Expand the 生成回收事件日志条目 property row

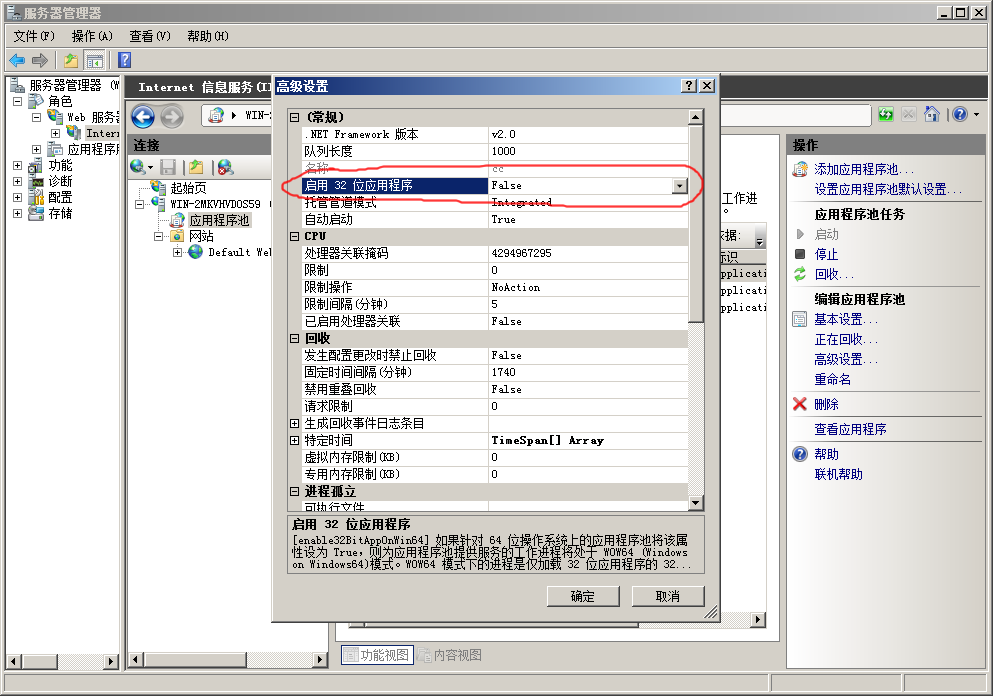[x=294, y=423]
